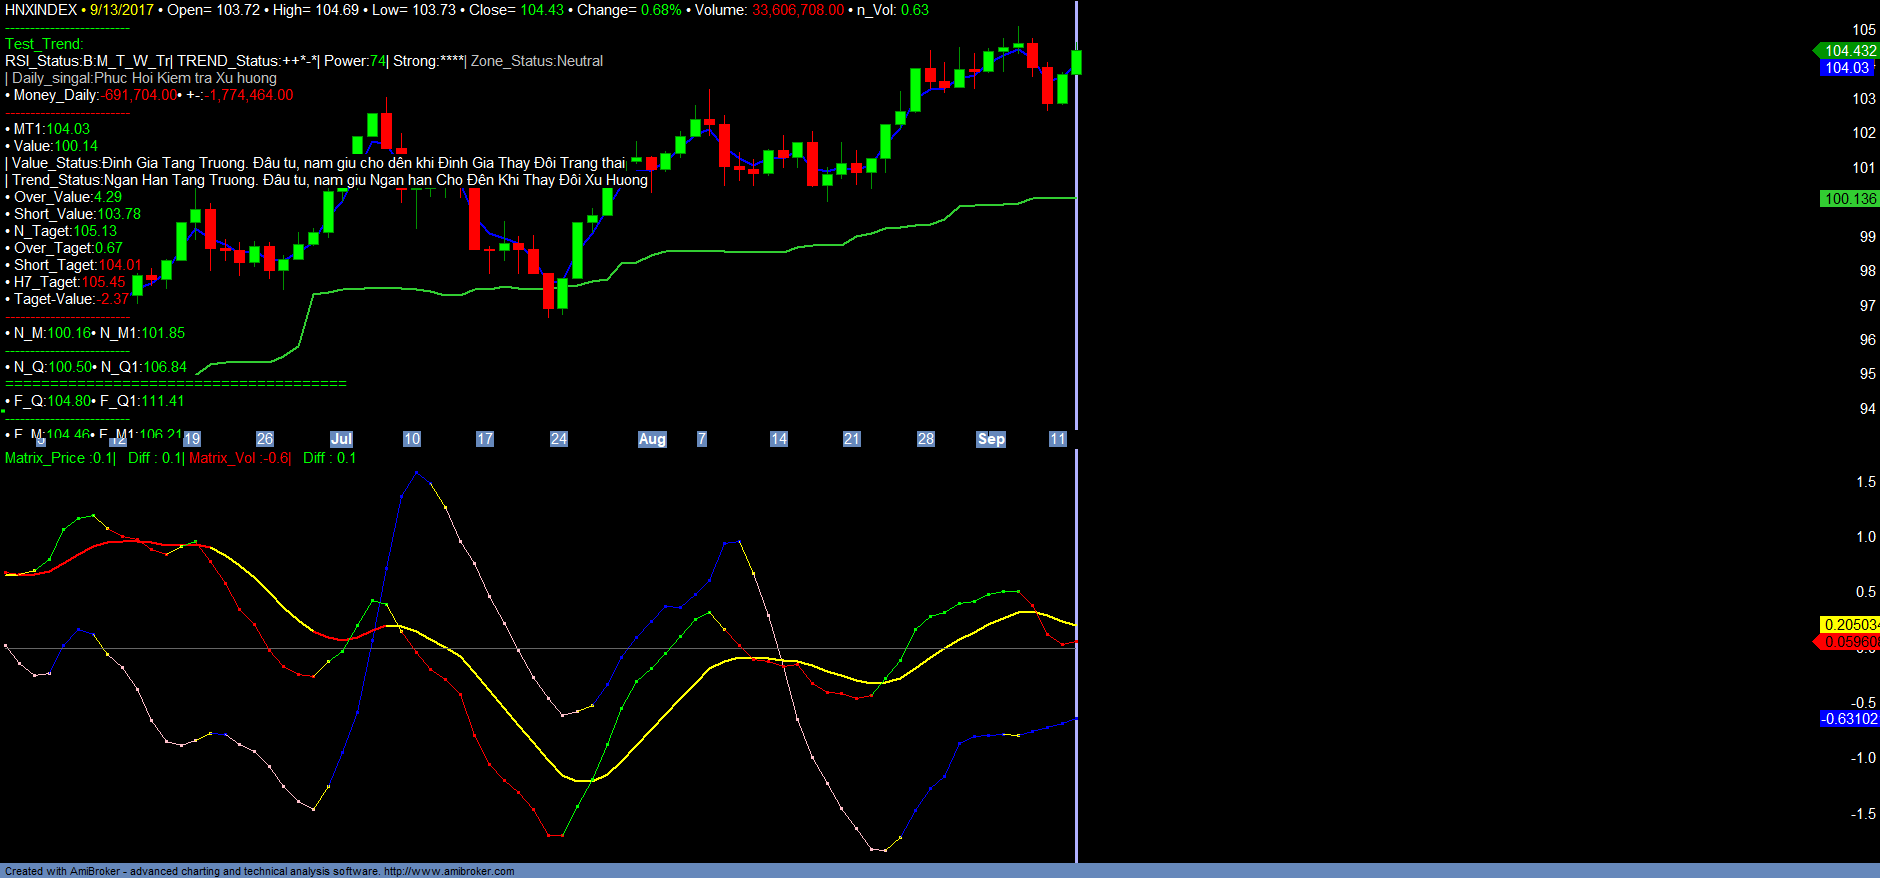1880x878 pixels.
Task: Click yellow 0.20503 indicator value tag
Action: (1850, 625)
